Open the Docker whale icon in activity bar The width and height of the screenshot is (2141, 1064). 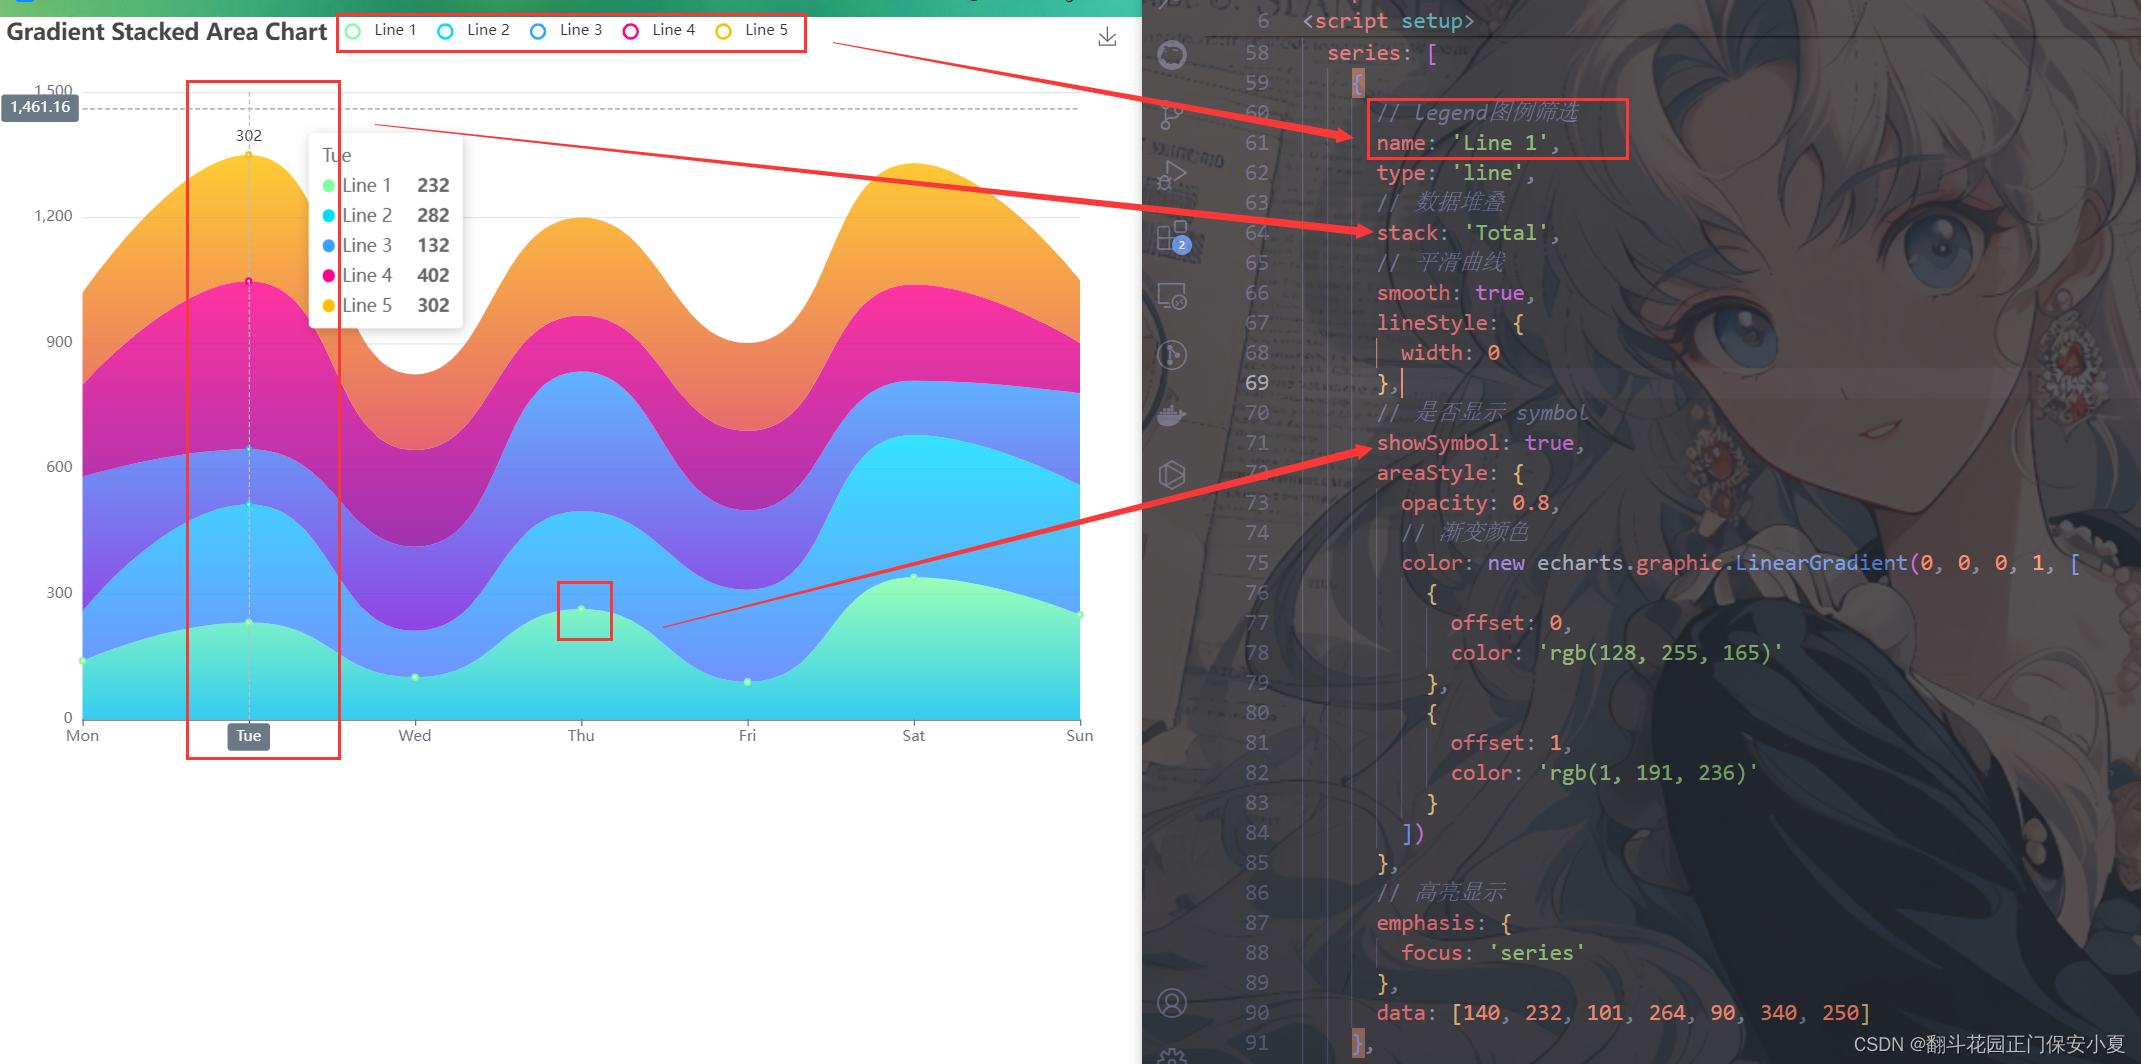click(1171, 415)
